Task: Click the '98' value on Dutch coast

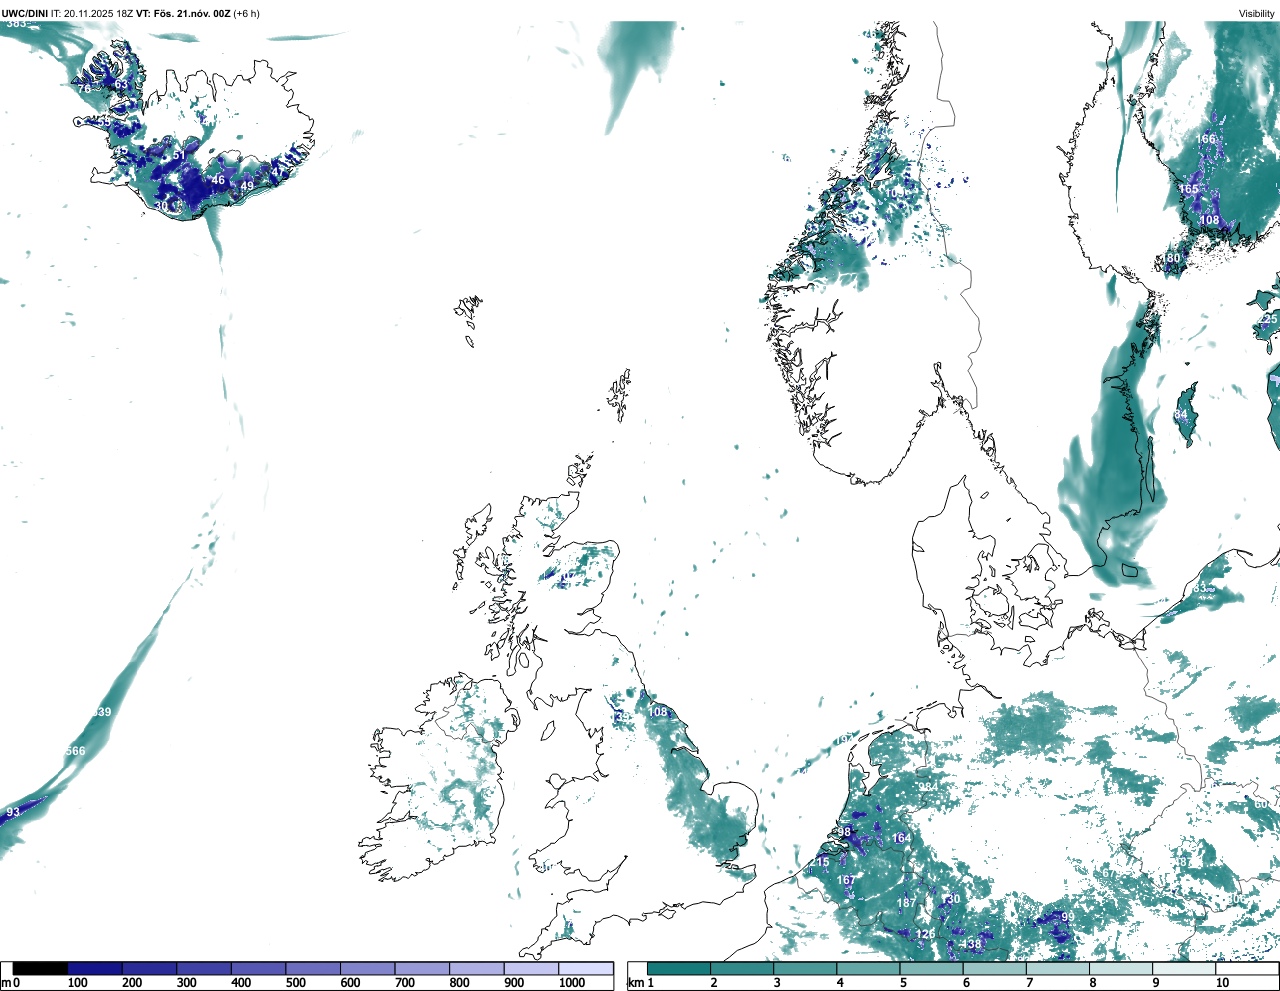Action: (x=845, y=832)
